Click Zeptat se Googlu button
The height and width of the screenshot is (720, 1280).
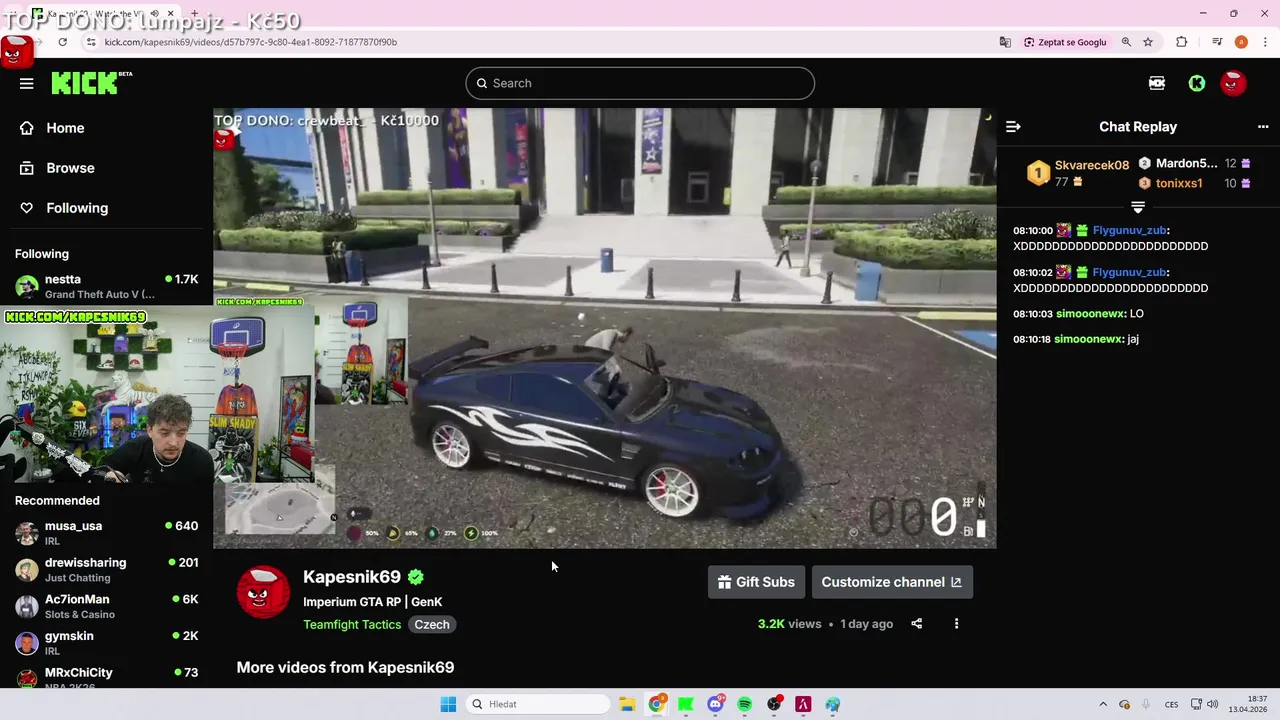[x=1065, y=42]
